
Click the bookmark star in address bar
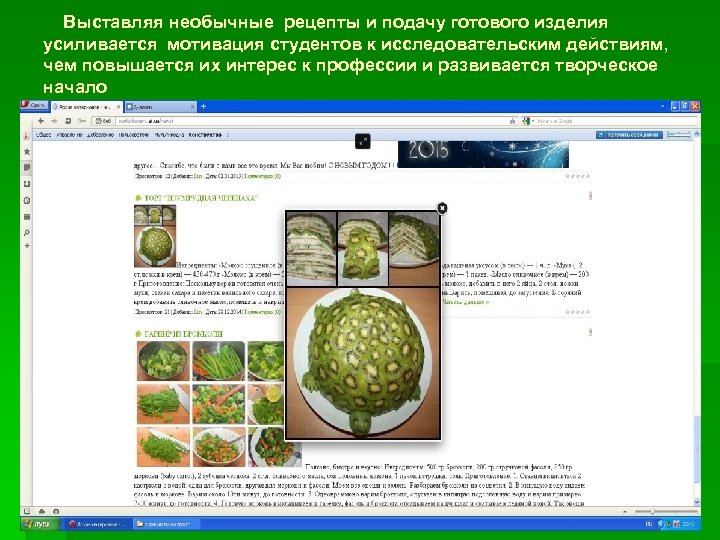click(512, 121)
